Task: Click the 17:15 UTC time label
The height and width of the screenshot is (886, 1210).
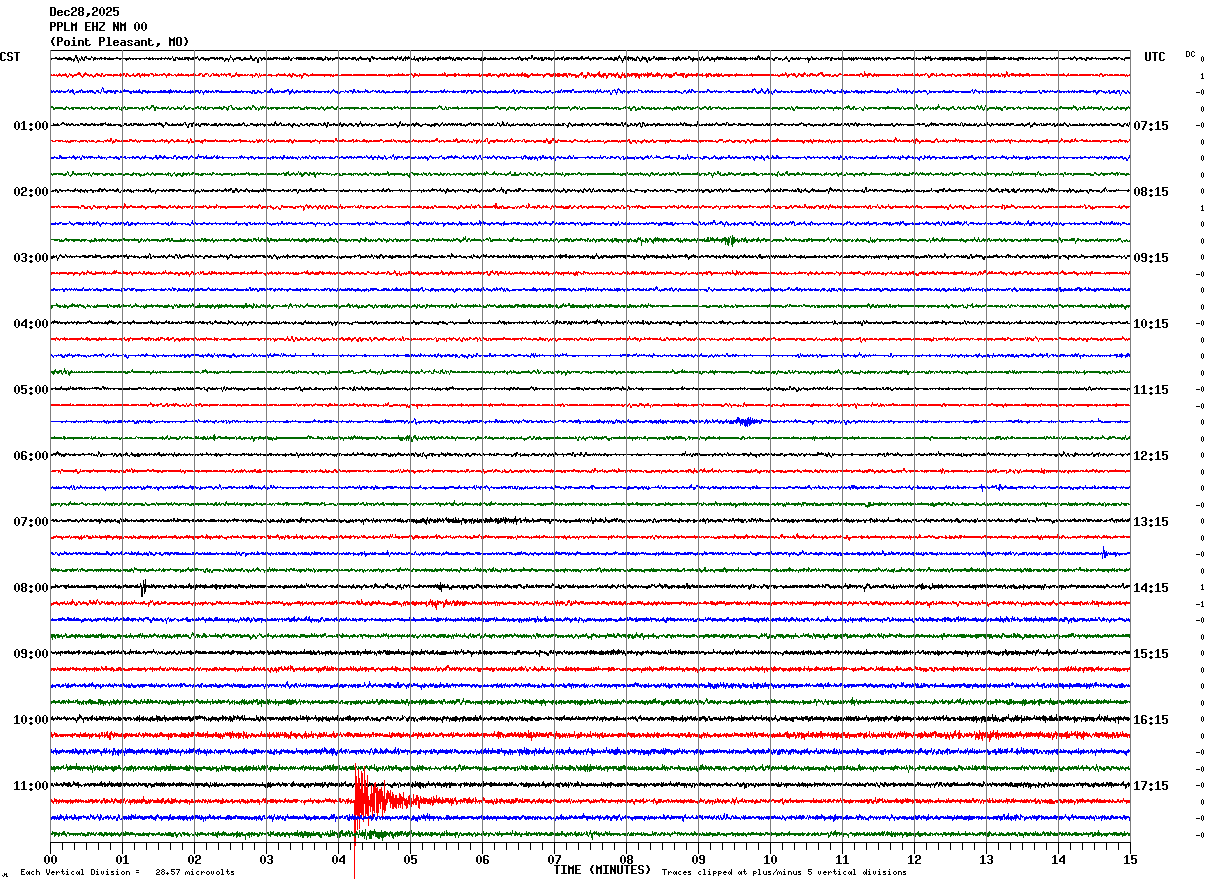Action: point(1150,786)
